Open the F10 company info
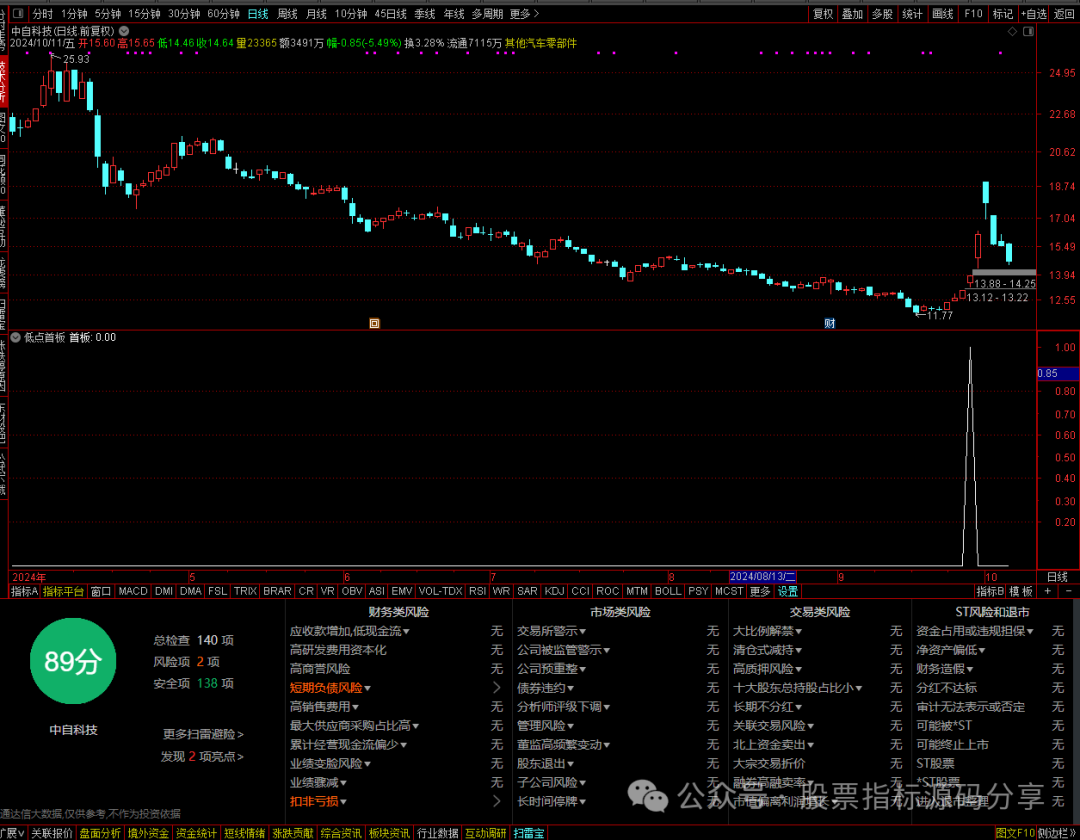 (x=973, y=14)
